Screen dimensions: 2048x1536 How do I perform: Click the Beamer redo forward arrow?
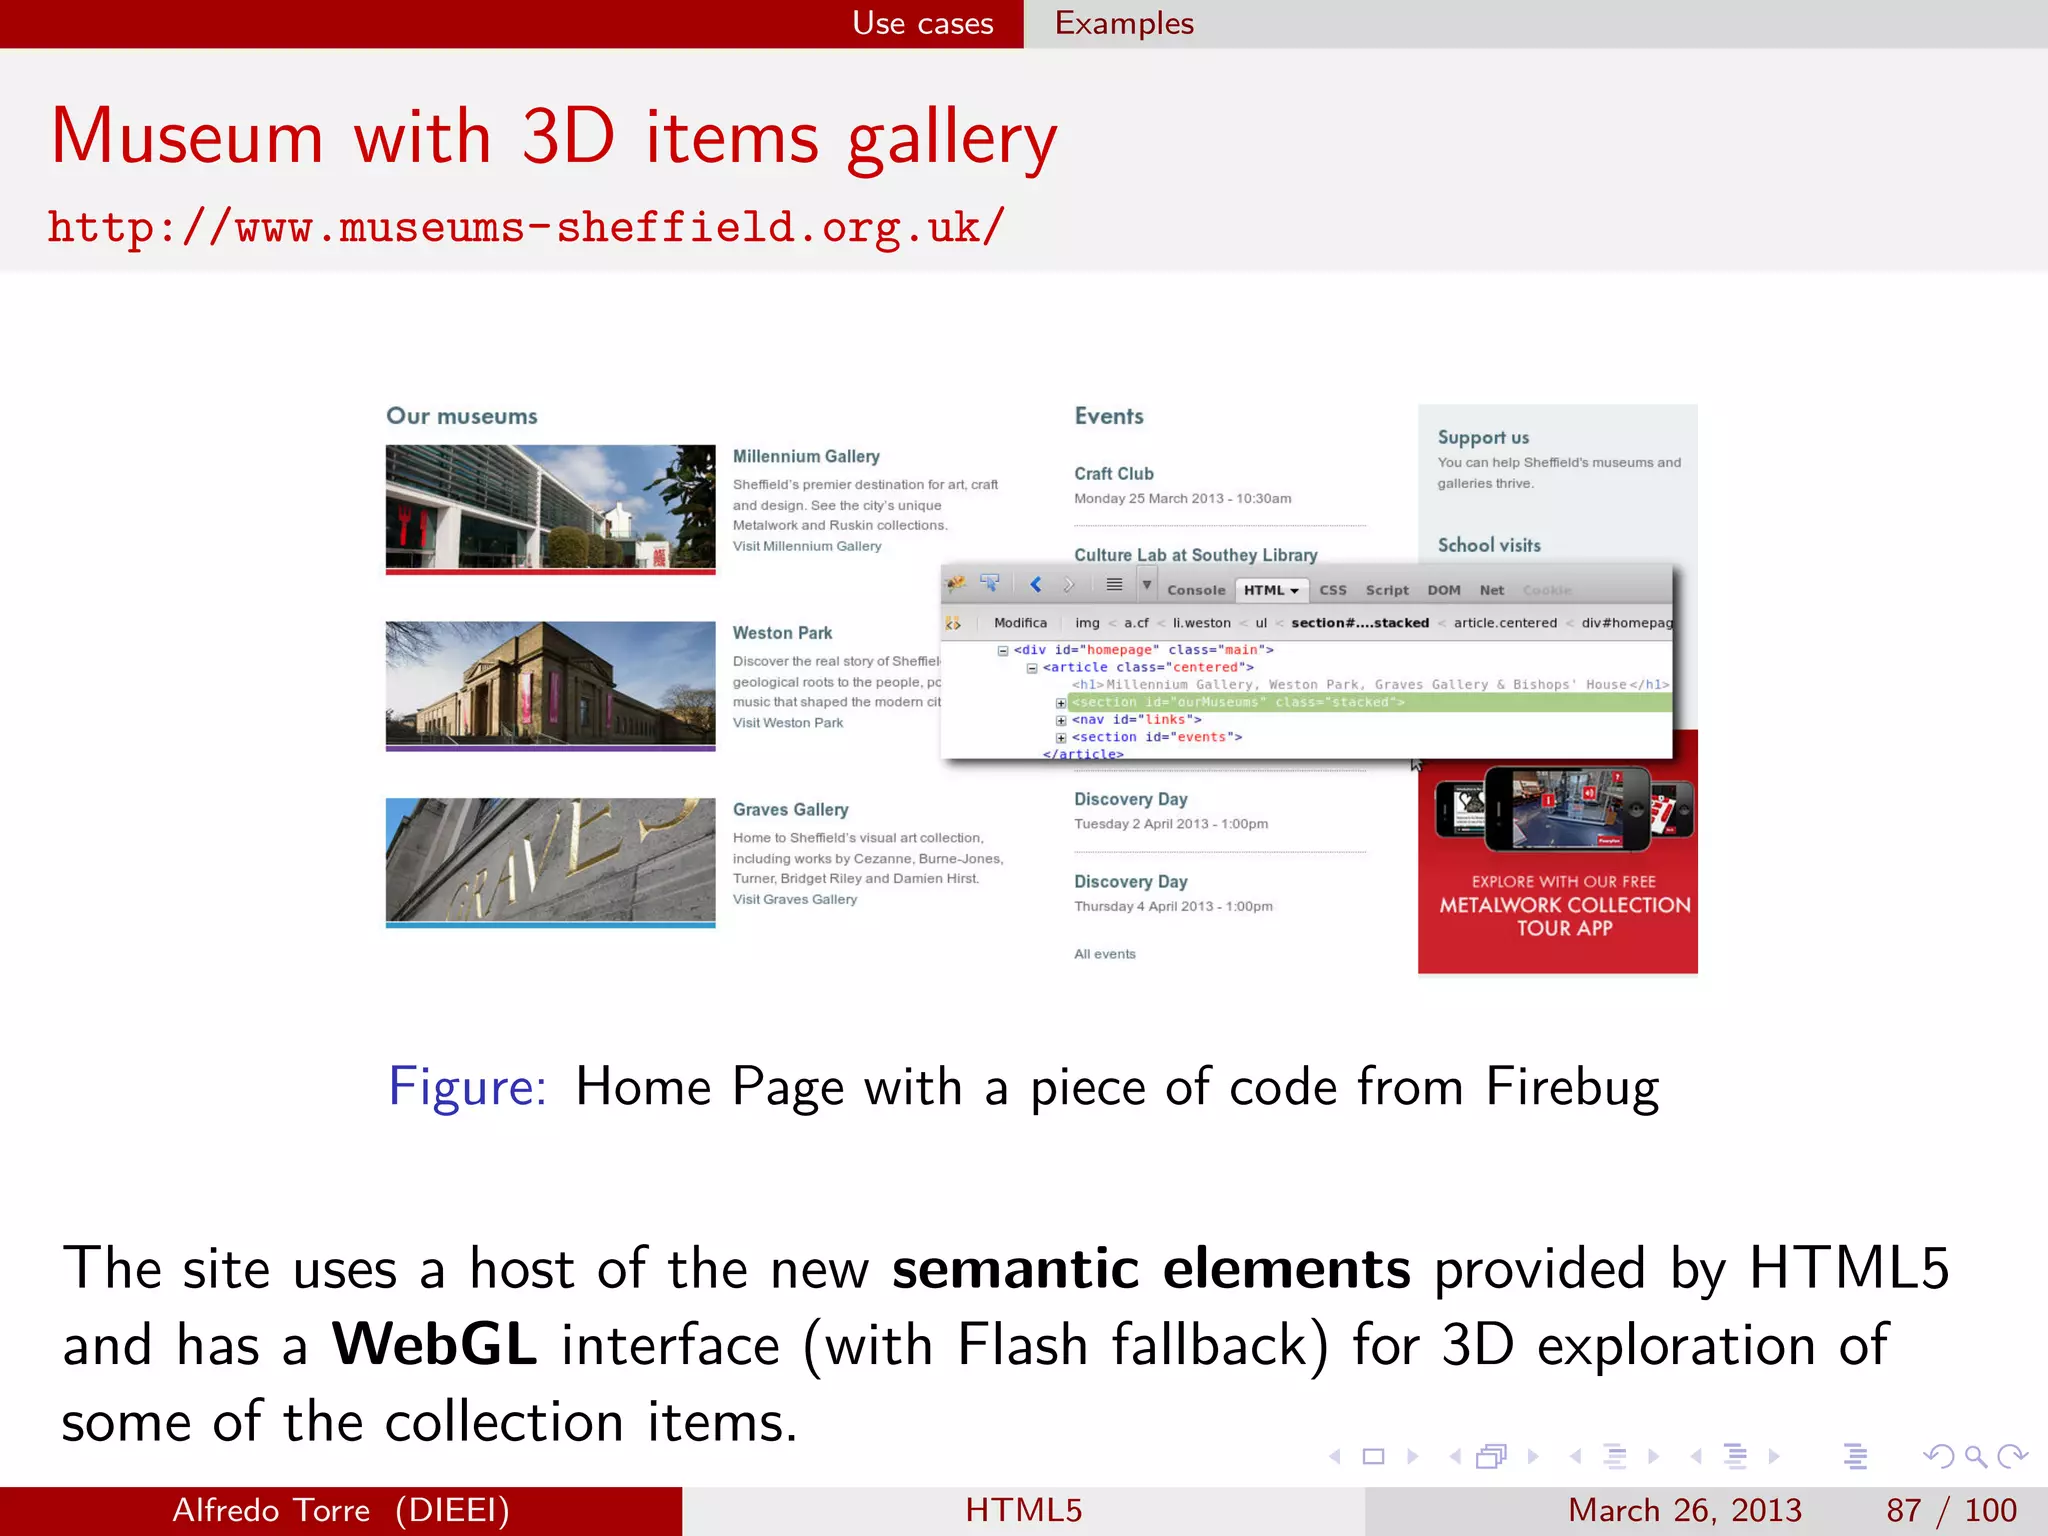[2012, 1456]
